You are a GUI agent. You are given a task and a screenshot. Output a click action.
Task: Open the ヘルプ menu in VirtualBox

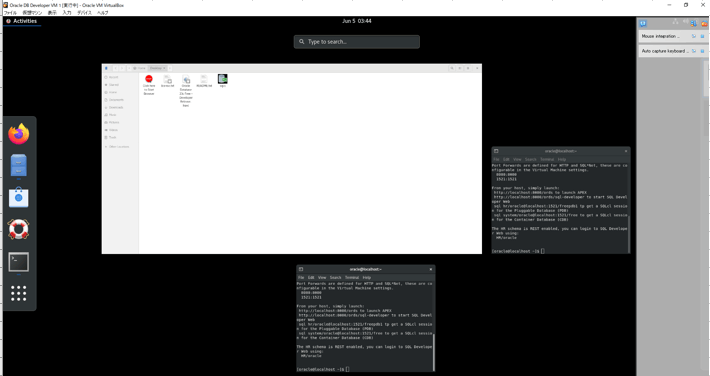coord(103,13)
